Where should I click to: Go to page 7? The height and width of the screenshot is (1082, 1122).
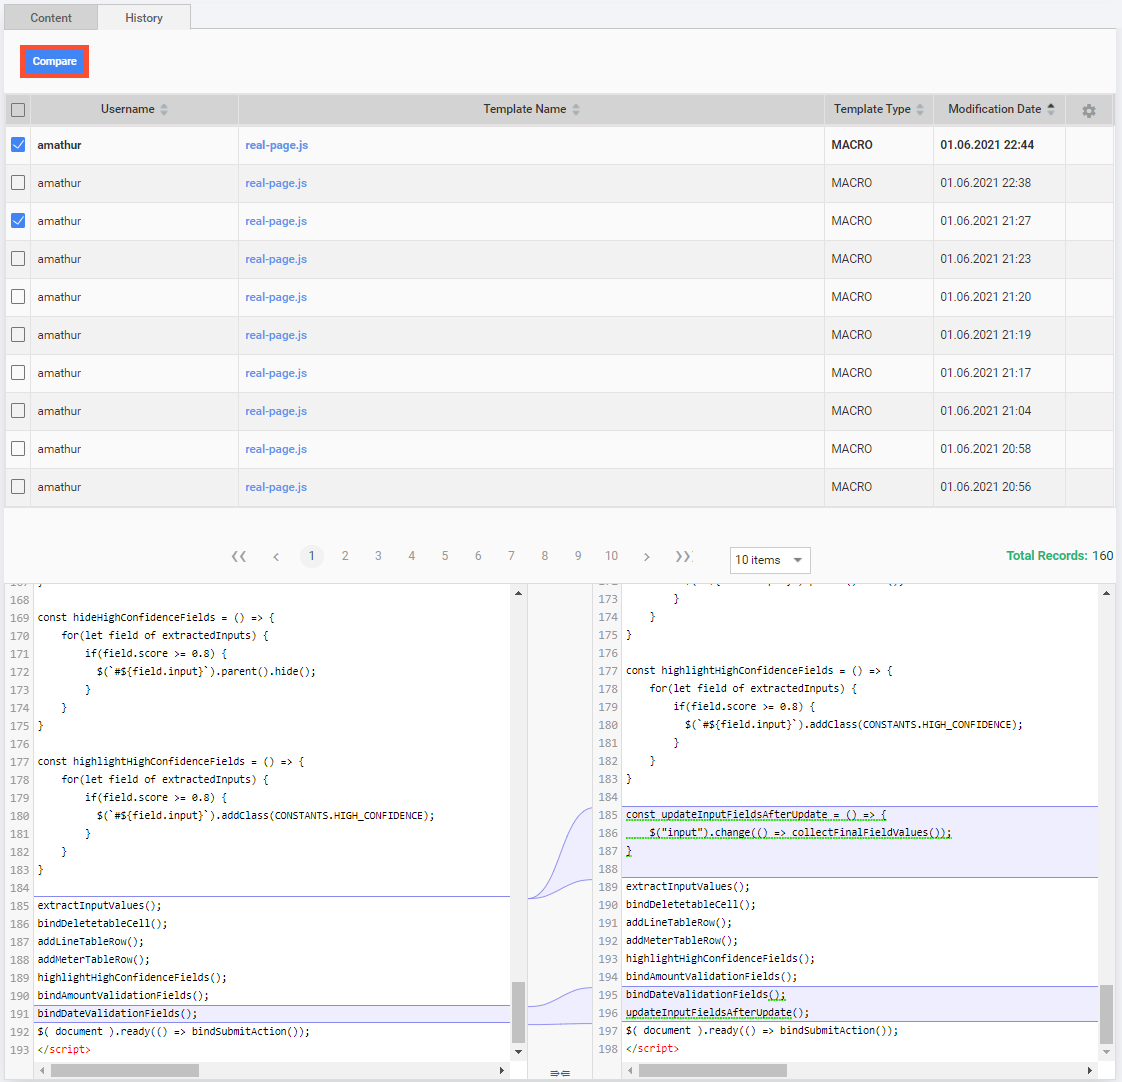click(x=511, y=556)
